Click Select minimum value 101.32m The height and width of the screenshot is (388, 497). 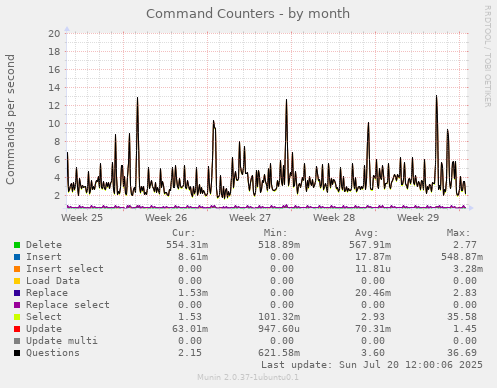point(279,317)
